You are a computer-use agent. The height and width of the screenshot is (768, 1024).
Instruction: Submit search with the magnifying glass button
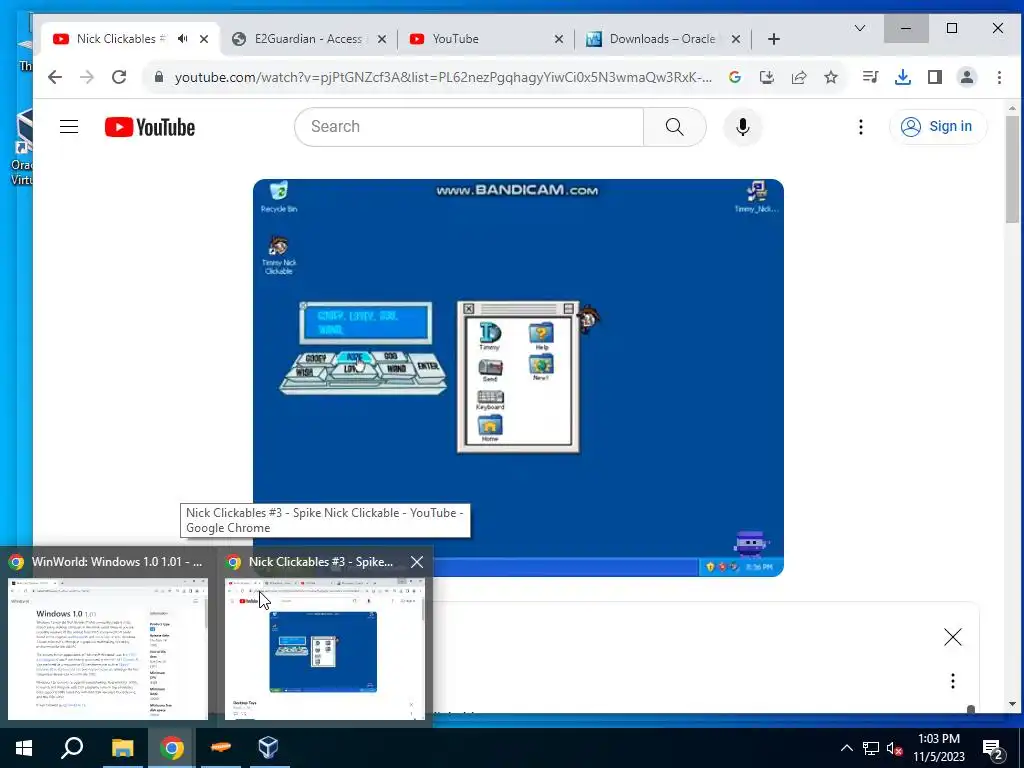[675, 127]
